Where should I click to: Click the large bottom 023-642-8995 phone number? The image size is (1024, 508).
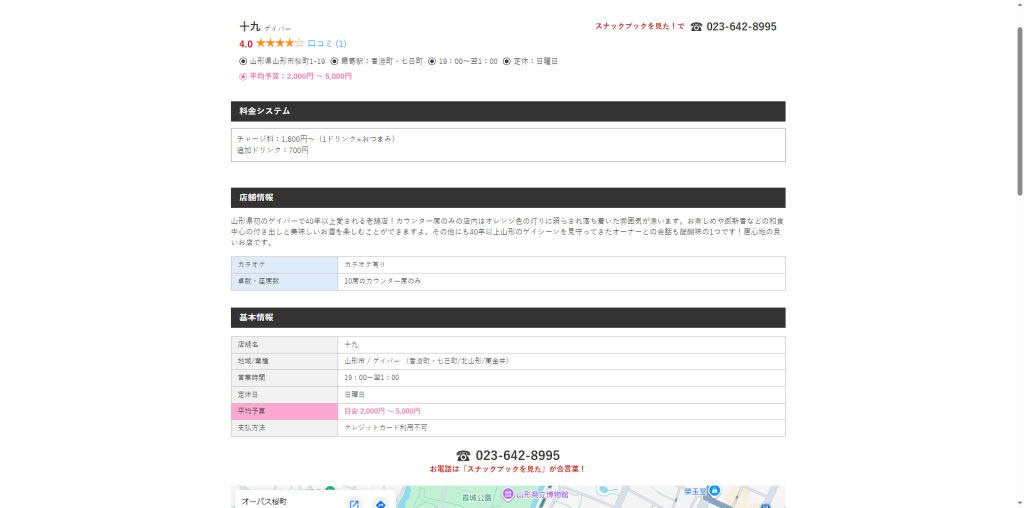[517, 456]
